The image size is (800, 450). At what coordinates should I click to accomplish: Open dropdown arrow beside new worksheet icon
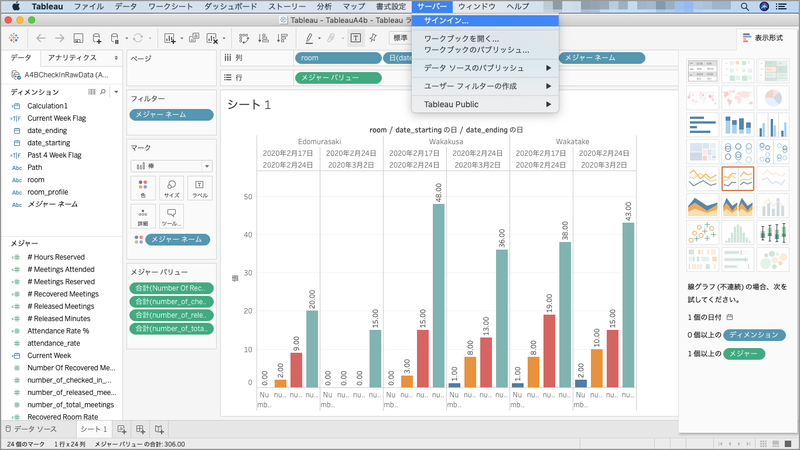182,39
